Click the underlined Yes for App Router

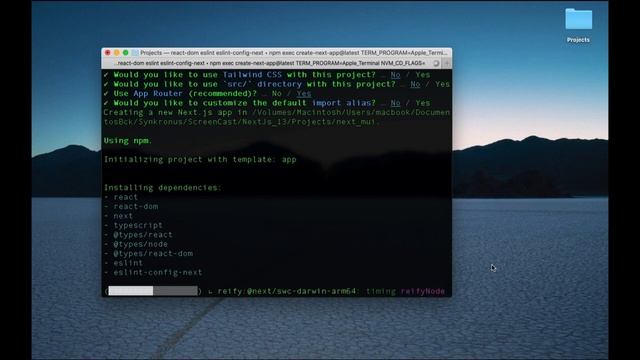click(x=304, y=93)
